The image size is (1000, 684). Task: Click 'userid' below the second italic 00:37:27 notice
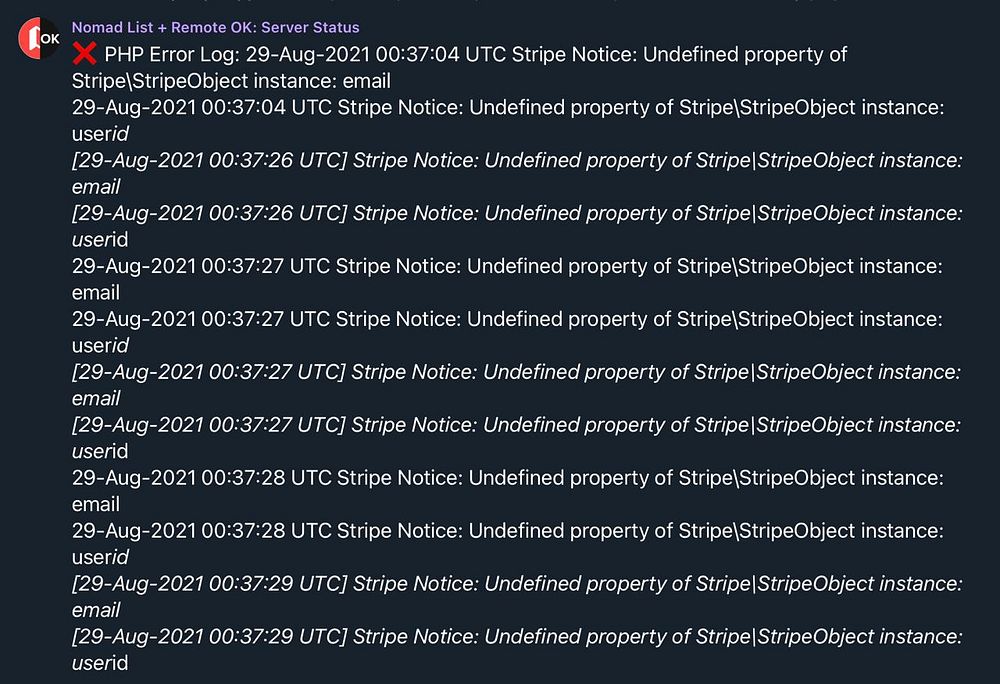click(100, 451)
